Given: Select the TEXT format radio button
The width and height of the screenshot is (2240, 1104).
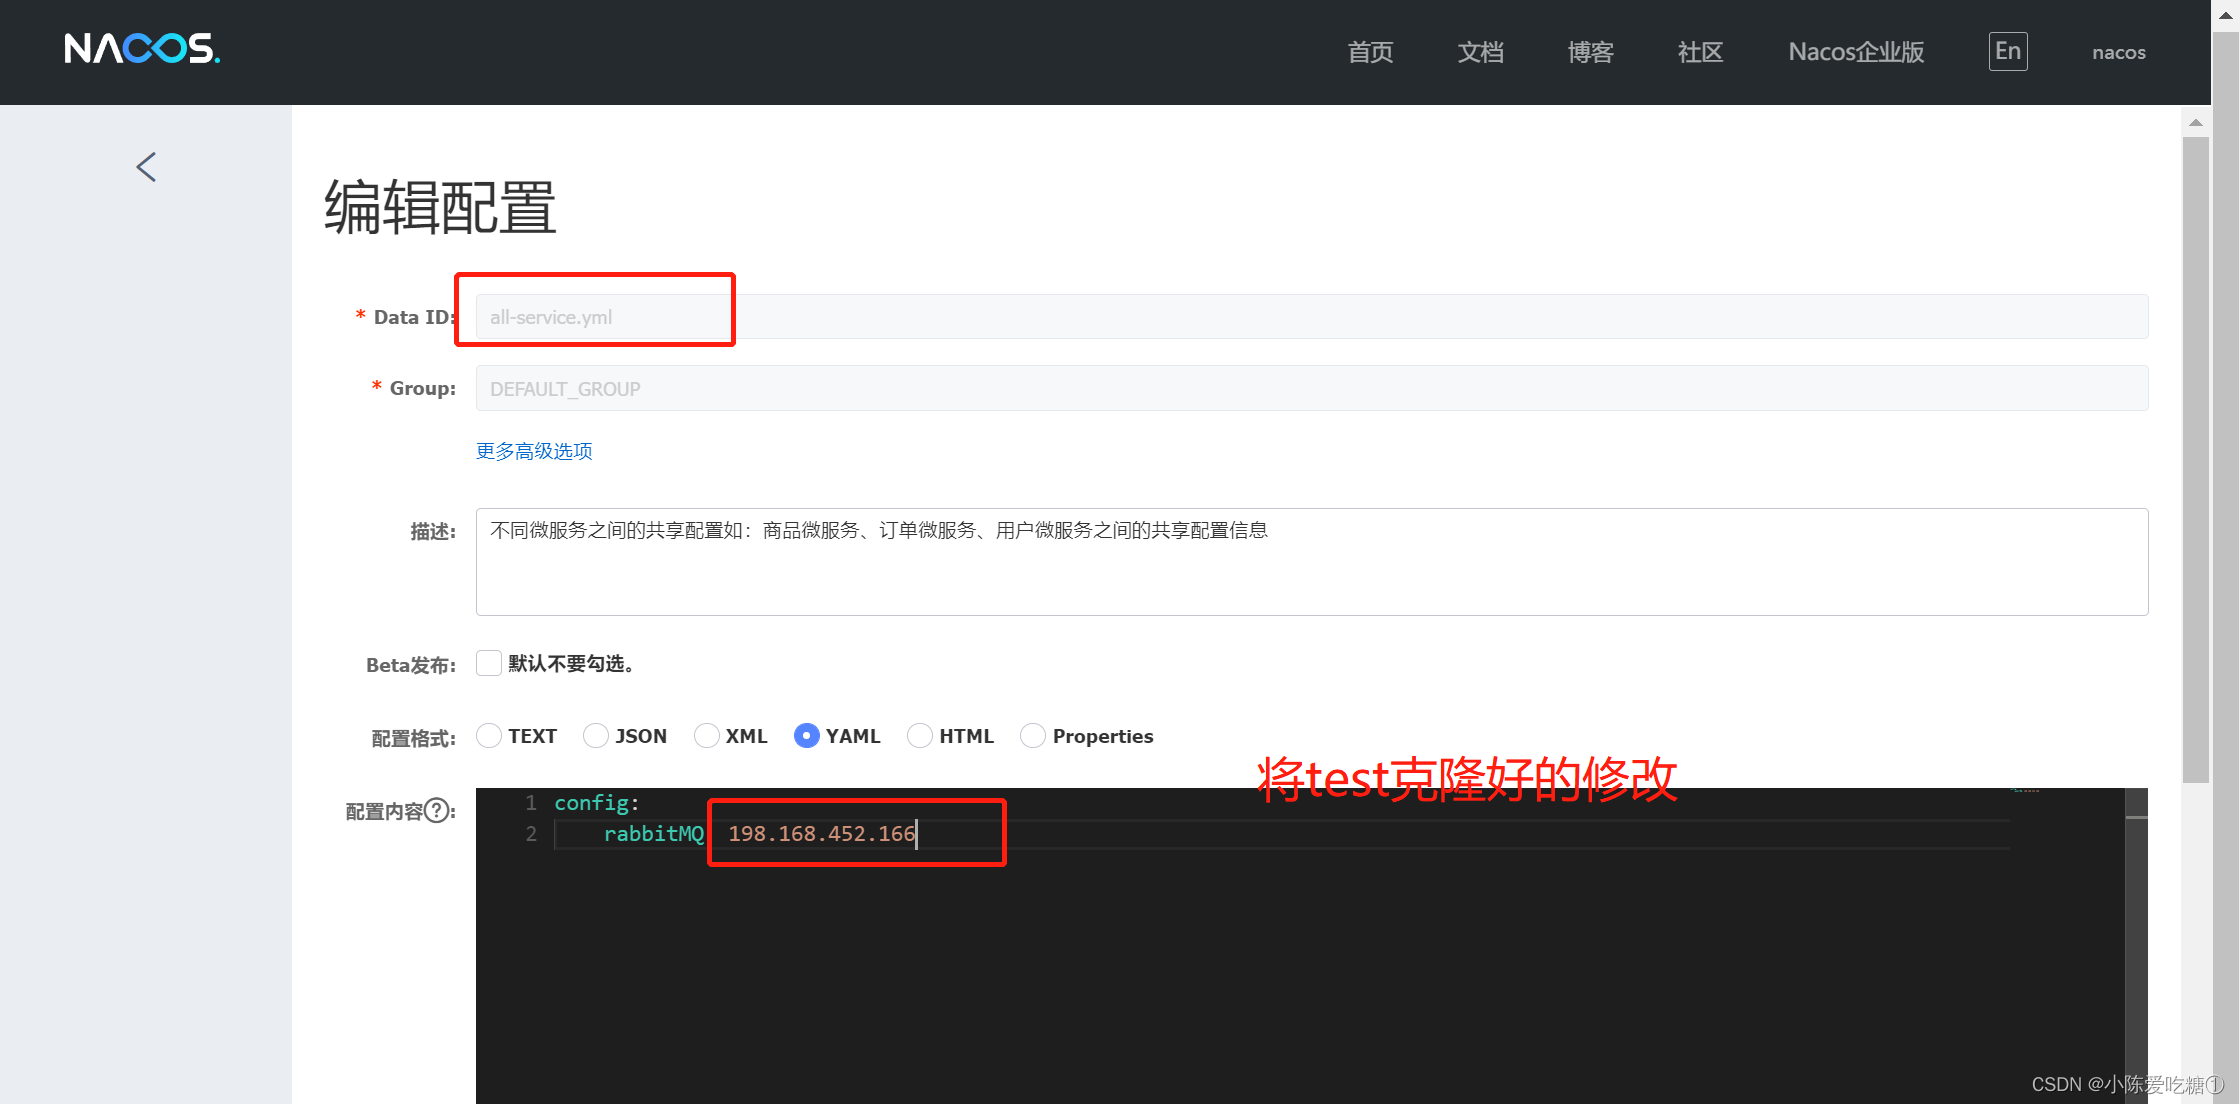Looking at the screenshot, I should pyautogui.click(x=489, y=736).
